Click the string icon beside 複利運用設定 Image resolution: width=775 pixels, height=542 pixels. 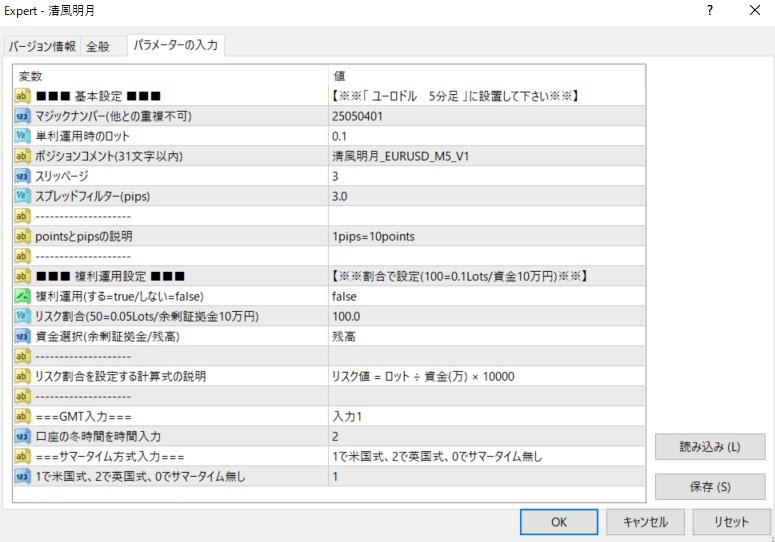pyautogui.click(x=22, y=276)
